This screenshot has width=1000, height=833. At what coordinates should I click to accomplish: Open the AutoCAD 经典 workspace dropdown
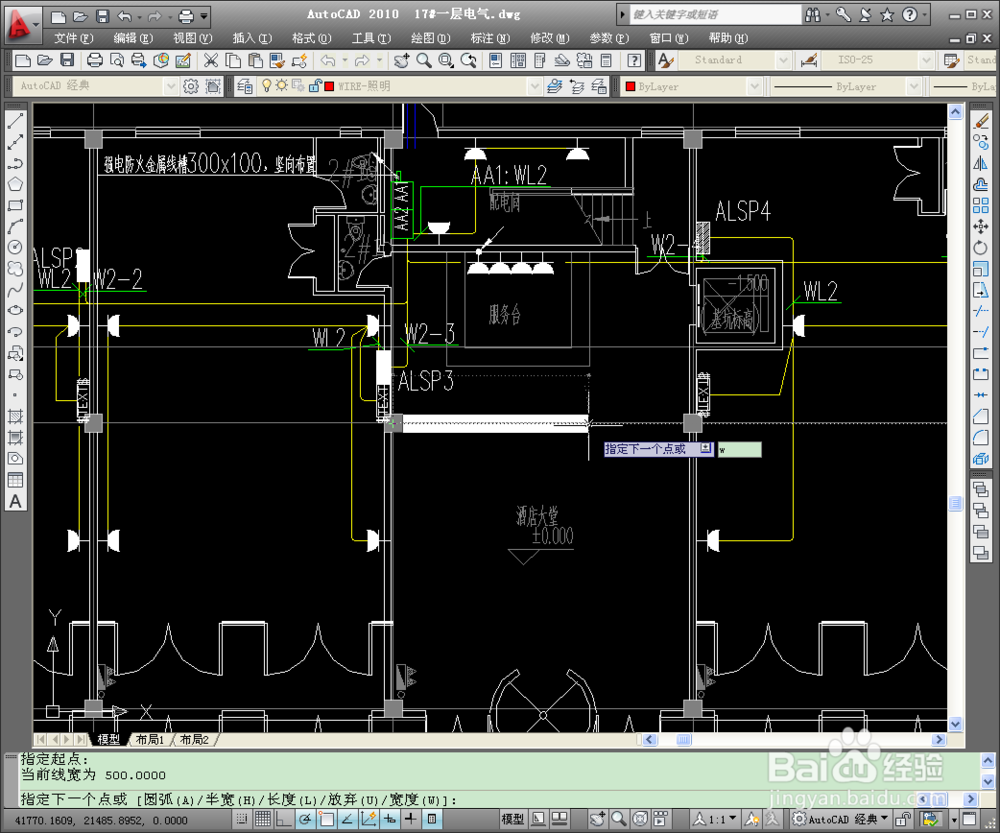170,86
